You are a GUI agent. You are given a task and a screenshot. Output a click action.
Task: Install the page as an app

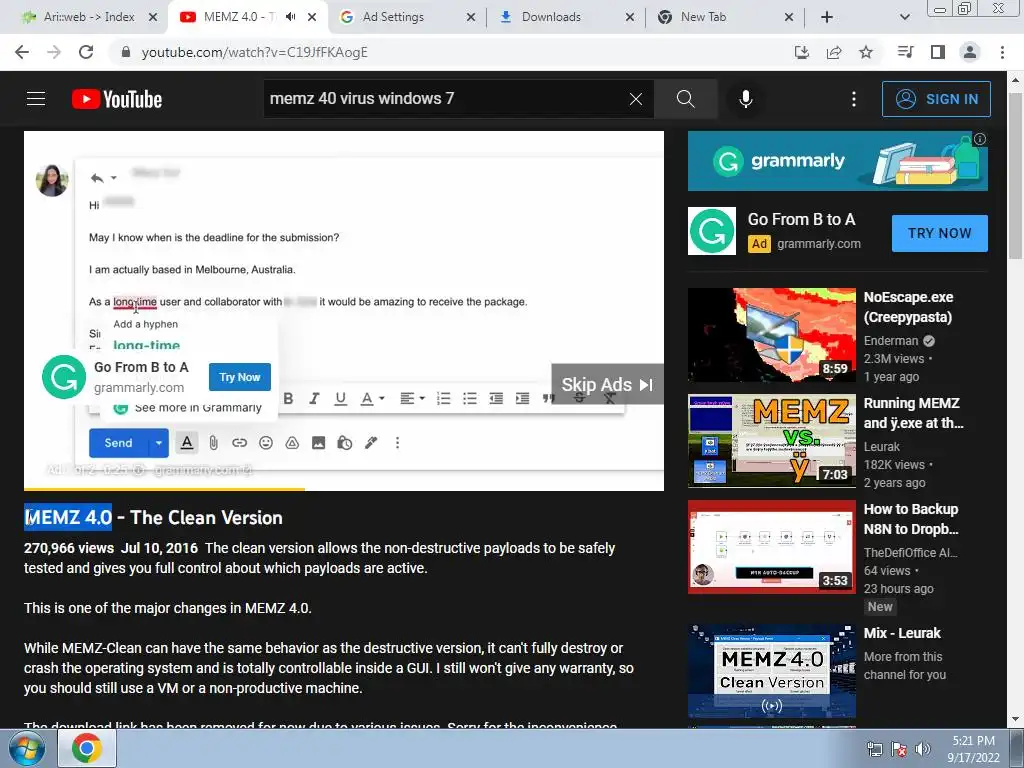(801, 52)
